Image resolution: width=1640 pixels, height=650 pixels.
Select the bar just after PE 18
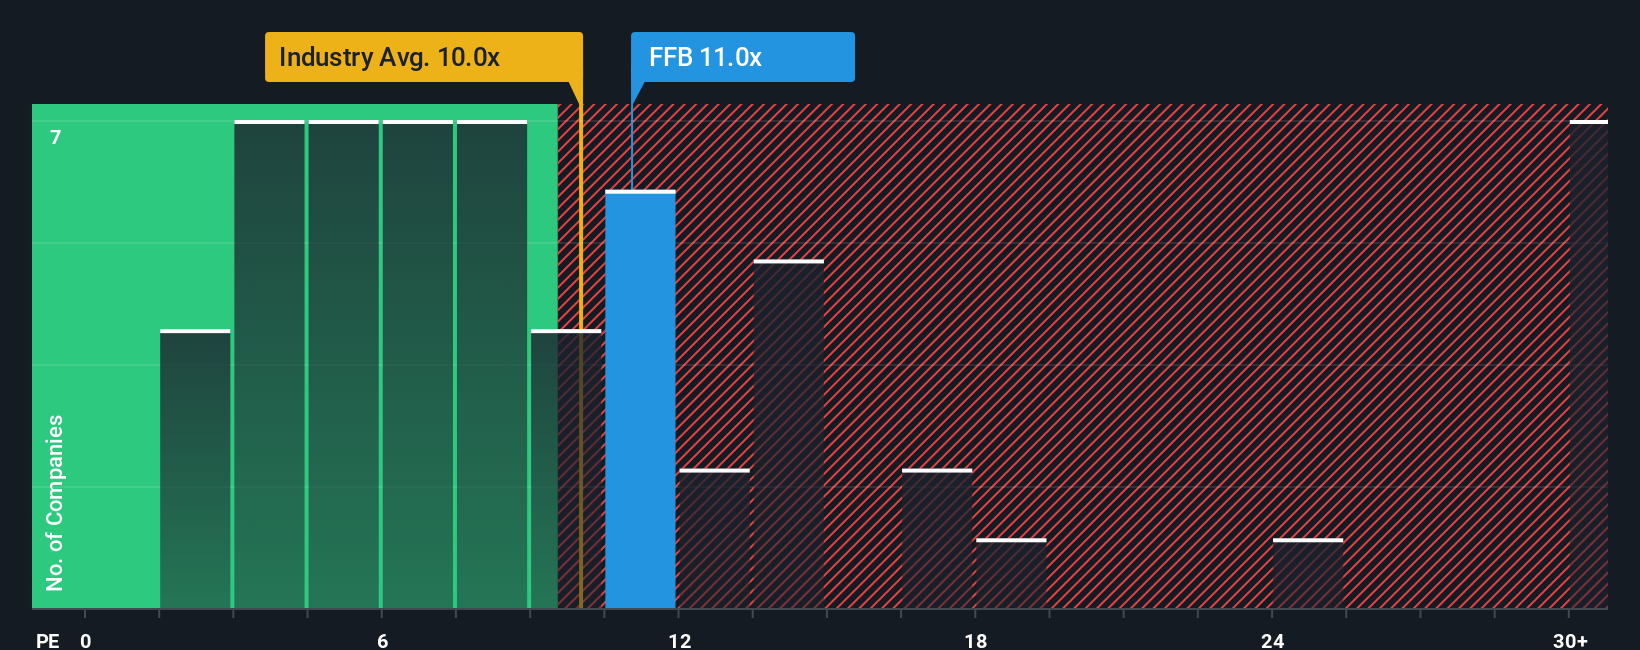[1011, 574]
